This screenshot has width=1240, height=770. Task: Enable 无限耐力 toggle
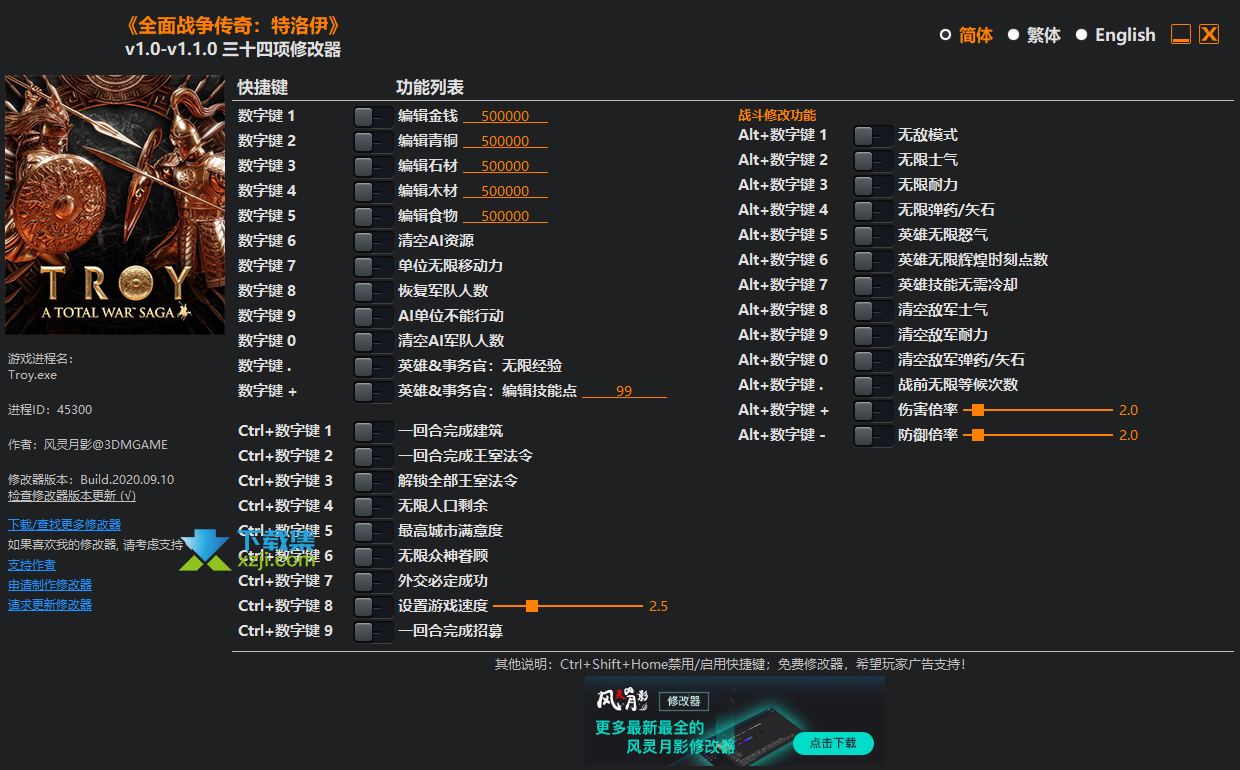pos(873,185)
